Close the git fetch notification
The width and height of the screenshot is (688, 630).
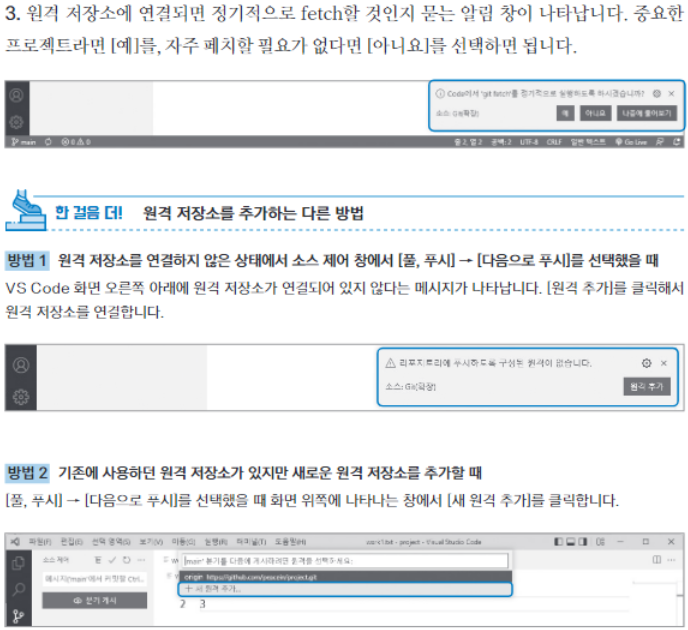(x=671, y=93)
